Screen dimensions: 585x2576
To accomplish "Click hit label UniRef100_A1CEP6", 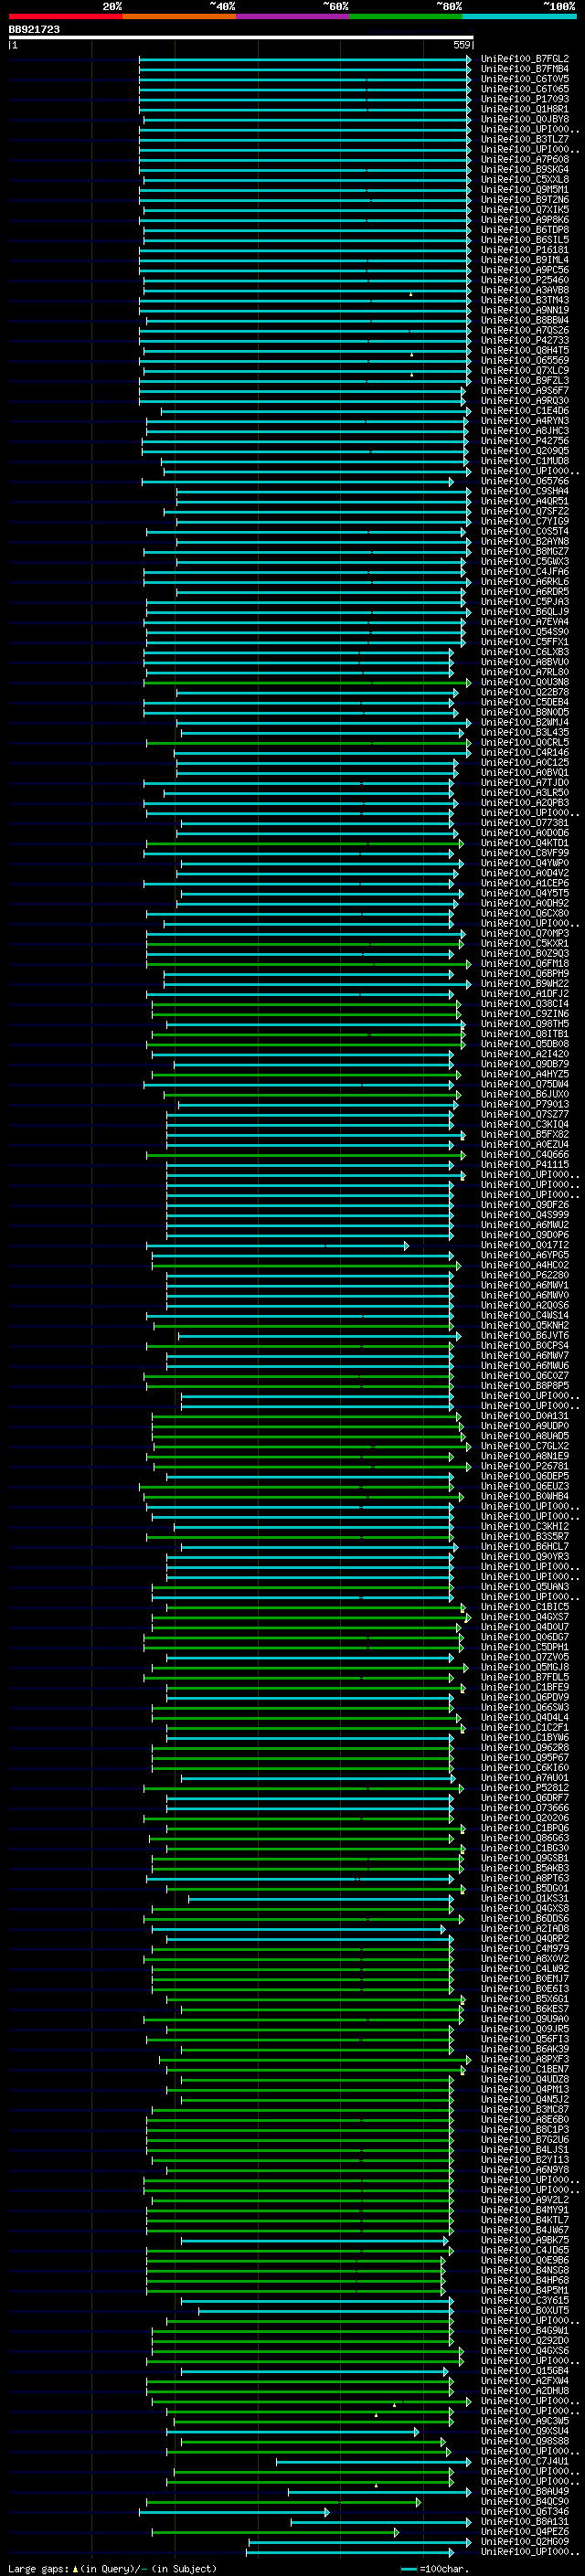I will [x=525, y=883].
